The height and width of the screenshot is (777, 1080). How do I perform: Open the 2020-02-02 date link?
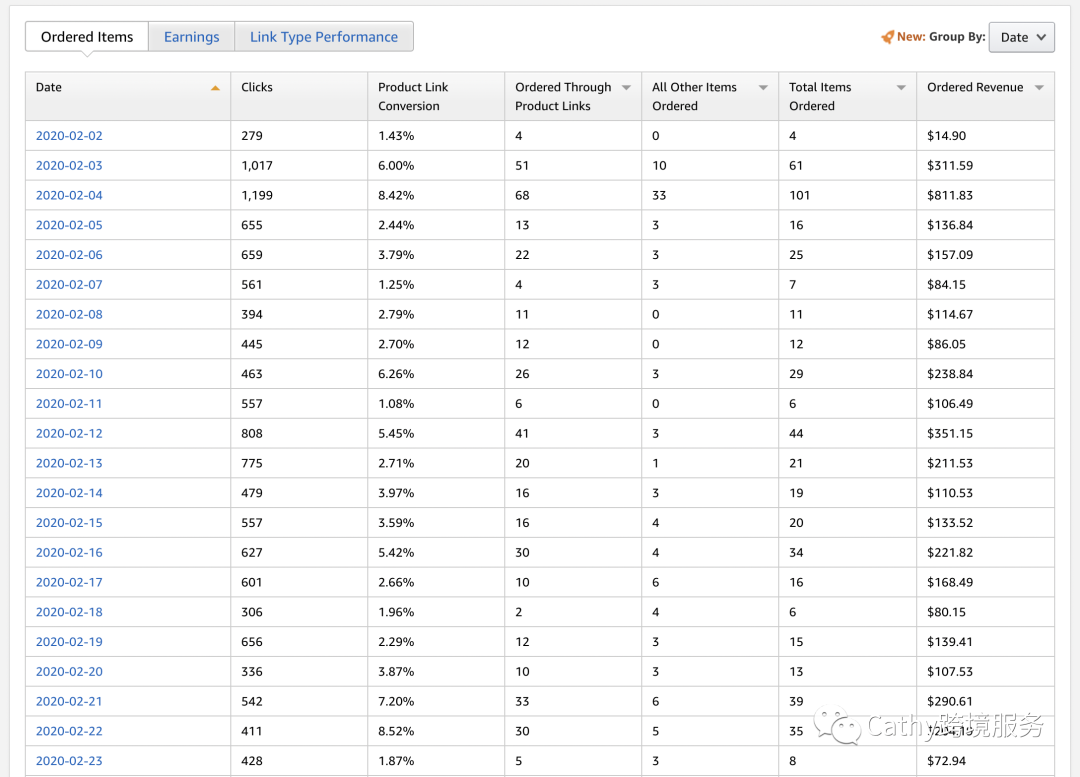click(x=69, y=136)
